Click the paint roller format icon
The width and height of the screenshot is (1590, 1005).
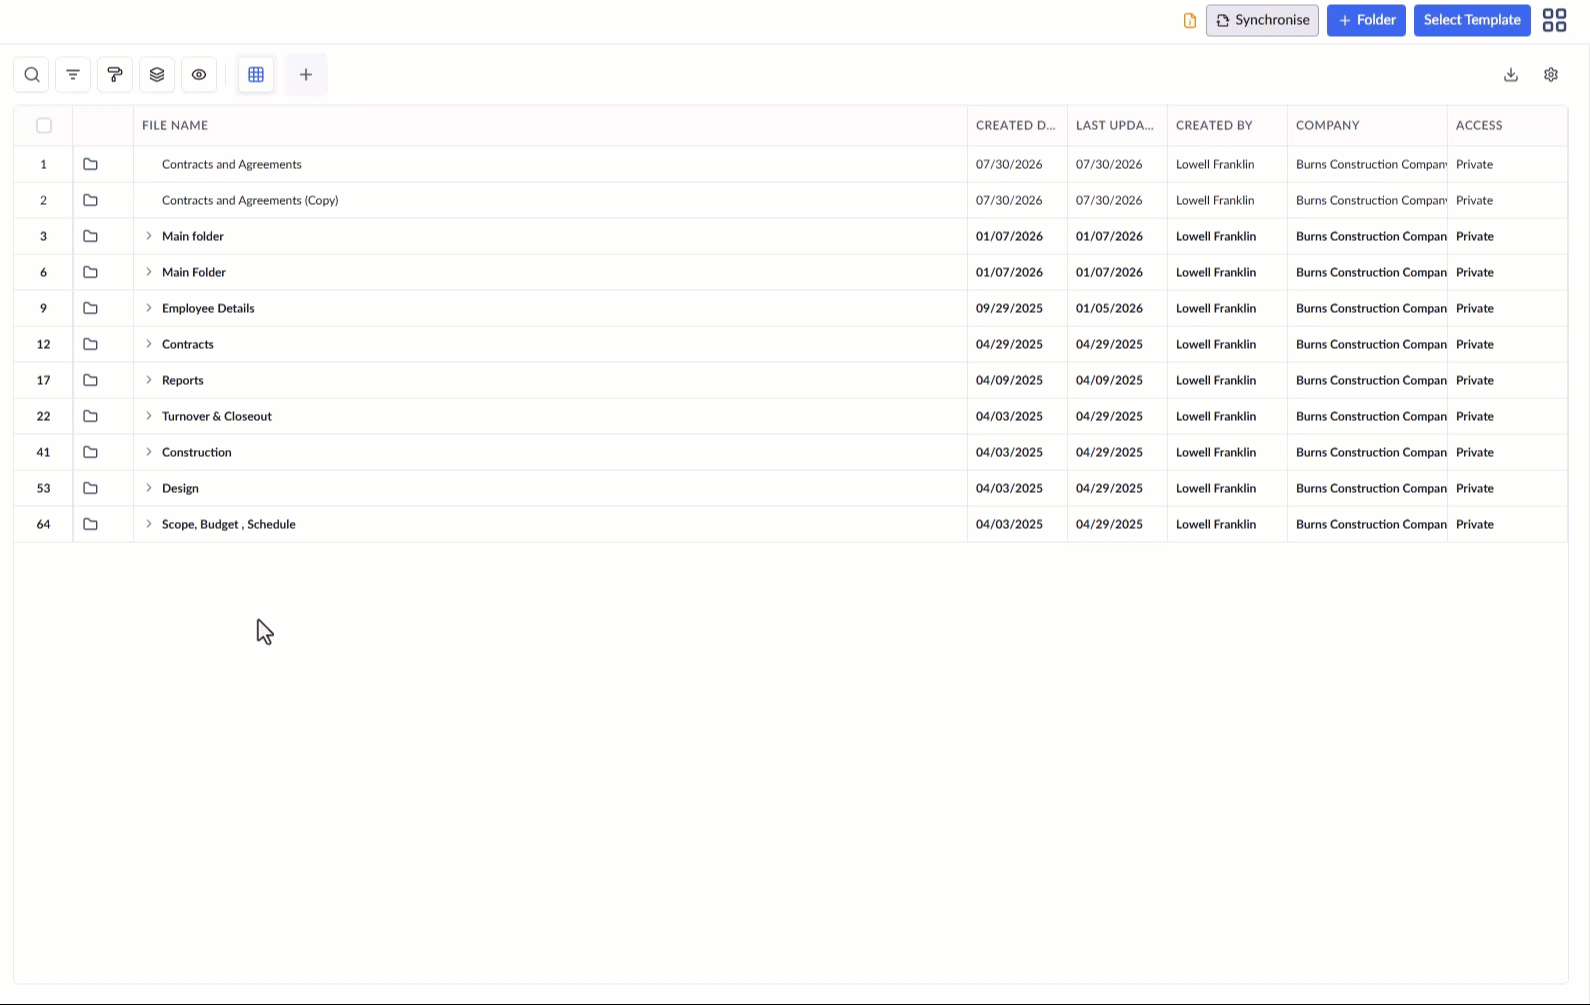click(x=115, y=75)
